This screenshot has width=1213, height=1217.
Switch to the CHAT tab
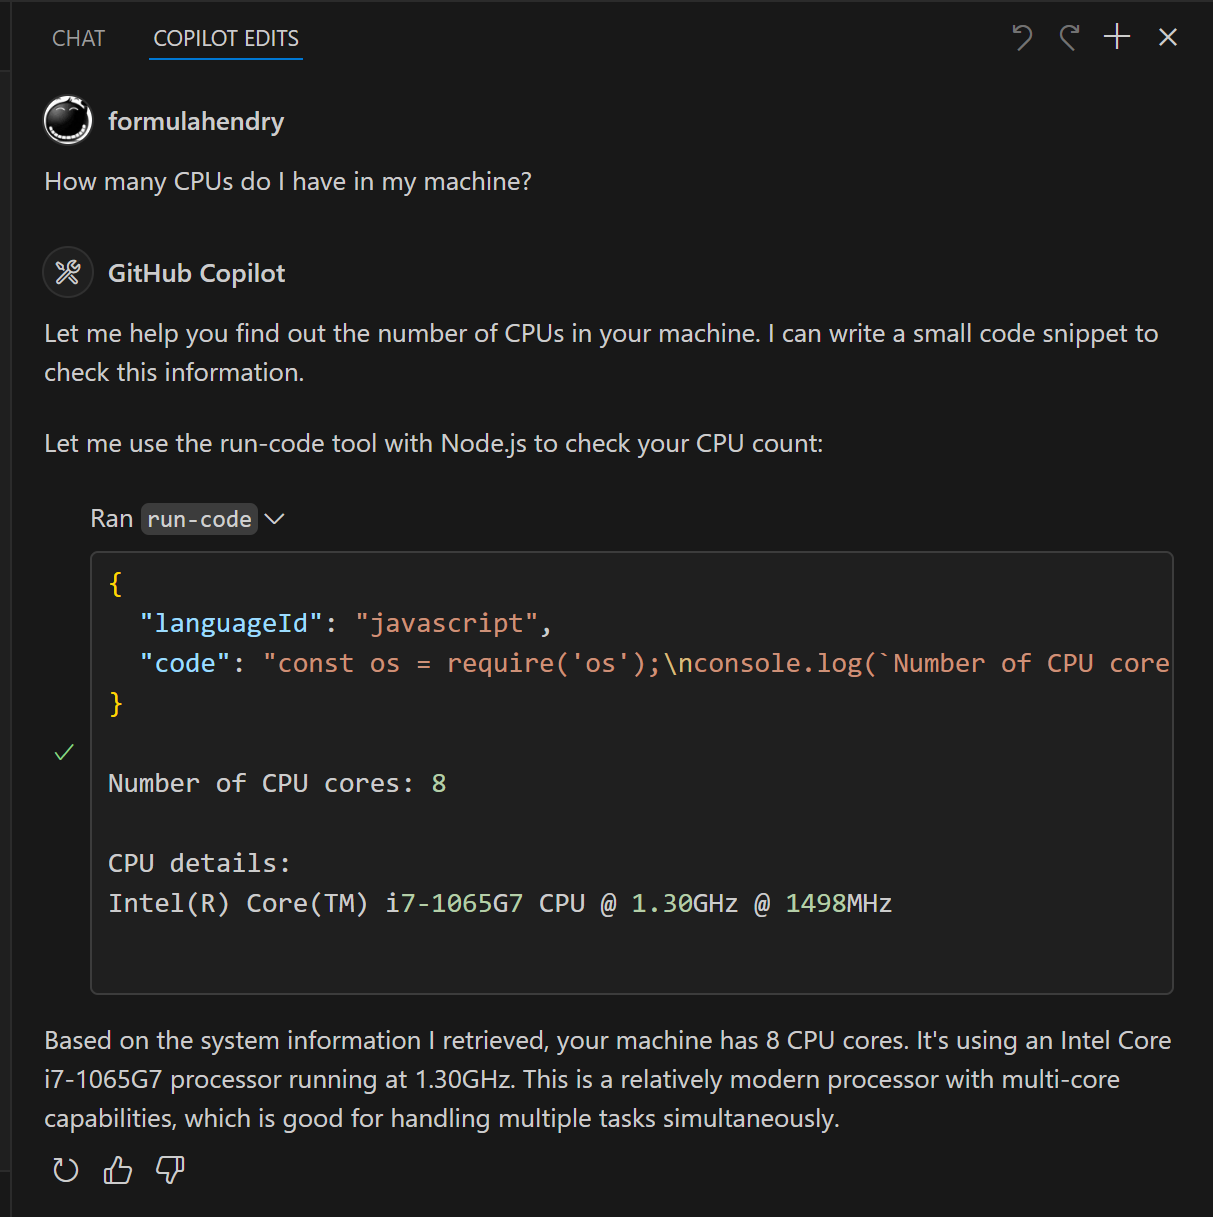click(x=78, y=38)
